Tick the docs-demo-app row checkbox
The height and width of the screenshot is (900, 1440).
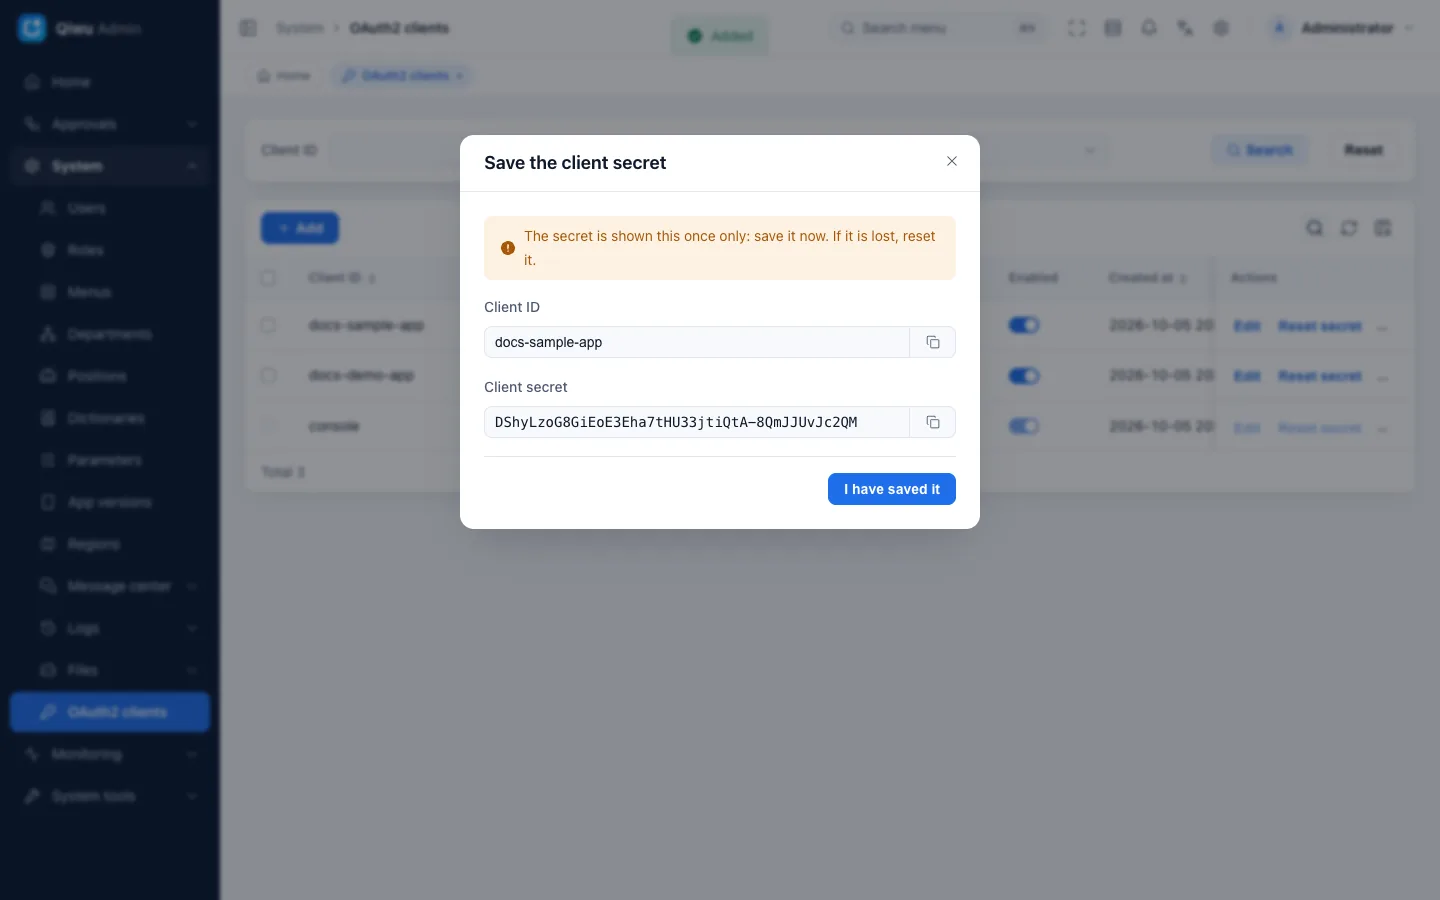tap(268, 375)
